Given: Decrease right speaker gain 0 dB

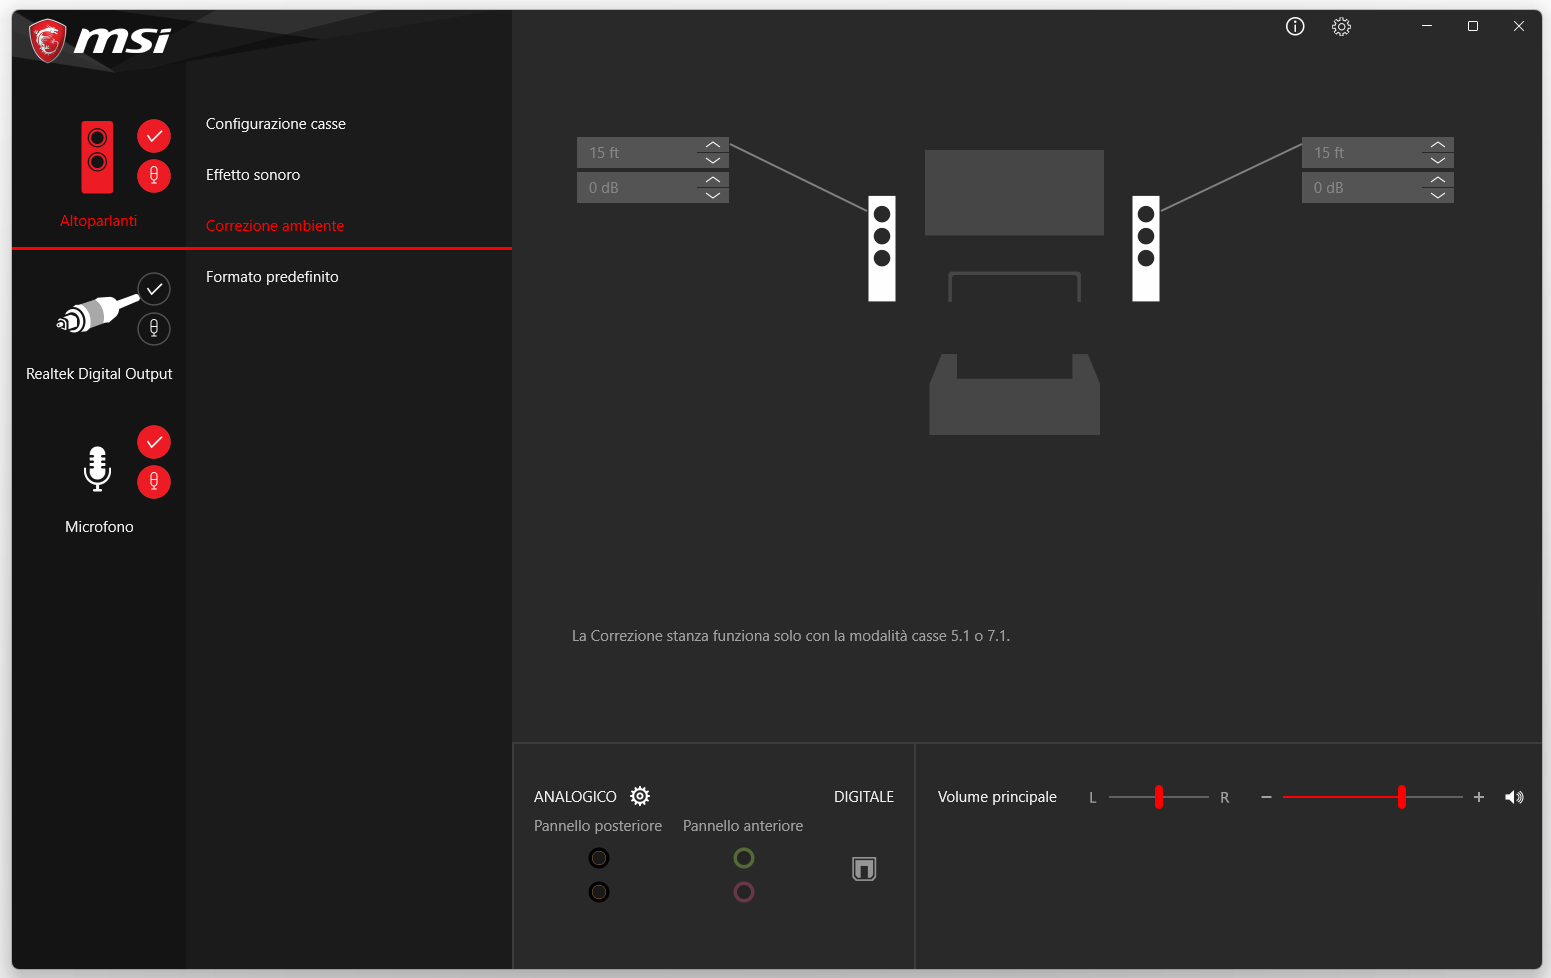Looking at the screenshot, I should point(1438,195).
